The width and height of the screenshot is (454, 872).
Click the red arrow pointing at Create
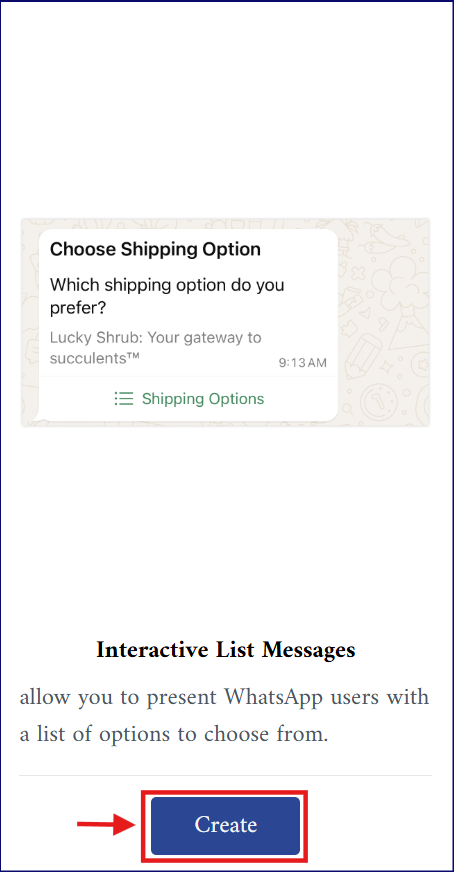(107, 824)
